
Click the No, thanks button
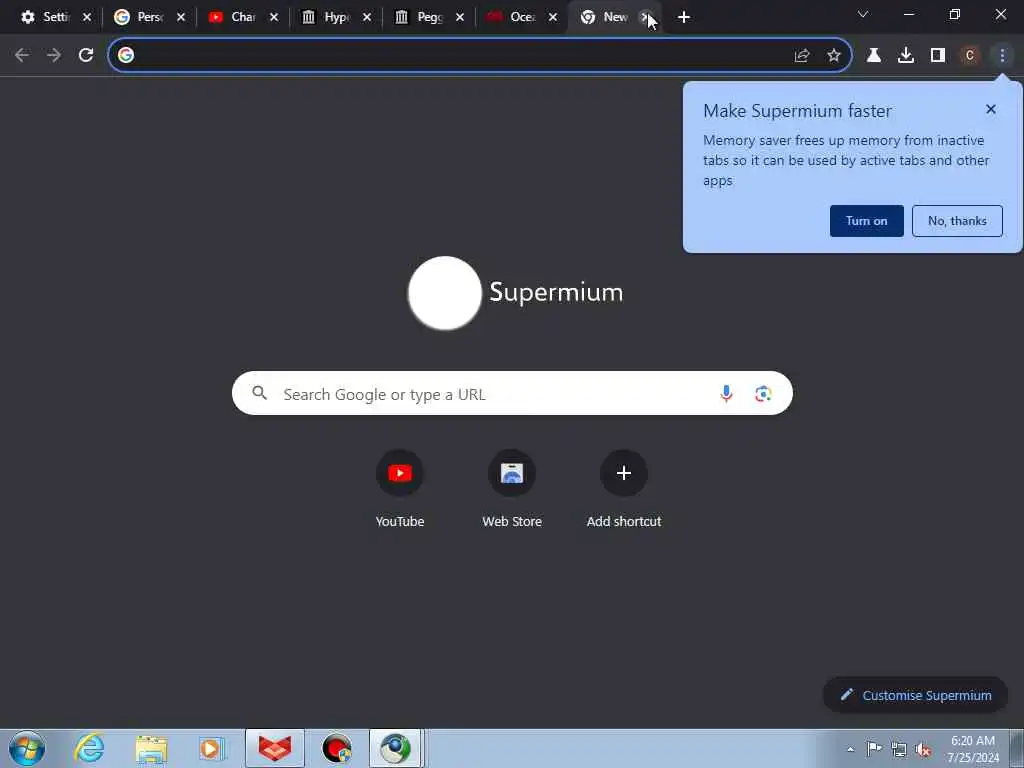pyautogui.click(x=957, y=221)
